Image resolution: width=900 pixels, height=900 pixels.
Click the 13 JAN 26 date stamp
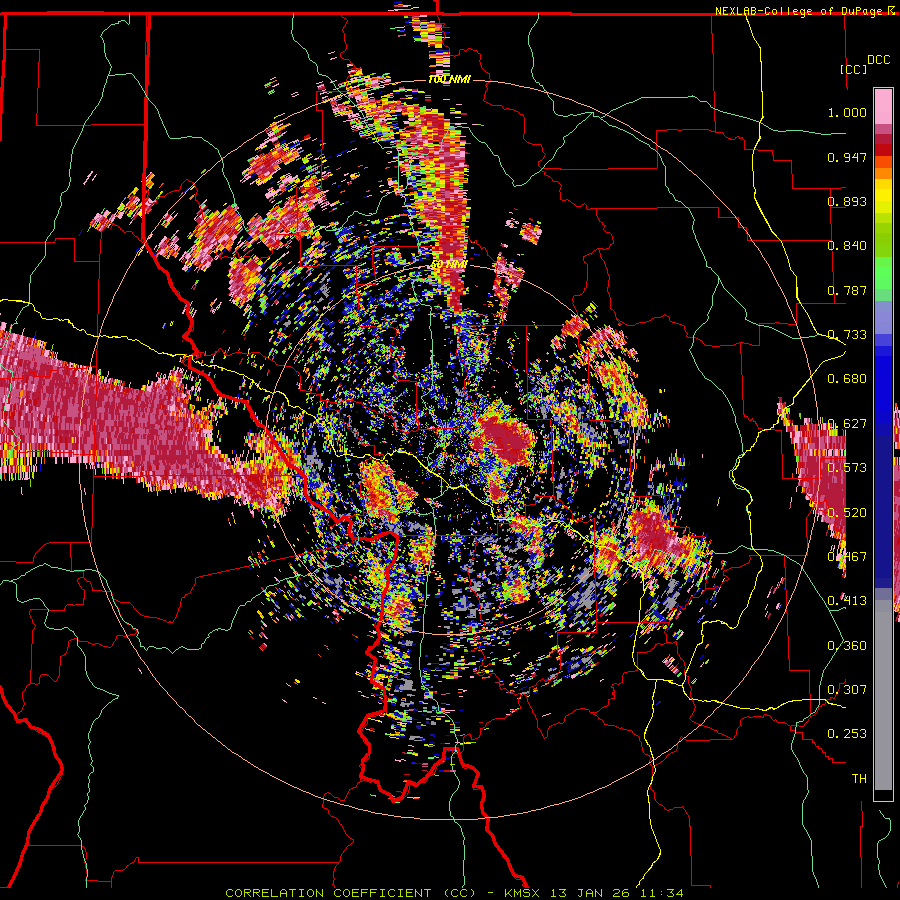[x=589, y=893]
